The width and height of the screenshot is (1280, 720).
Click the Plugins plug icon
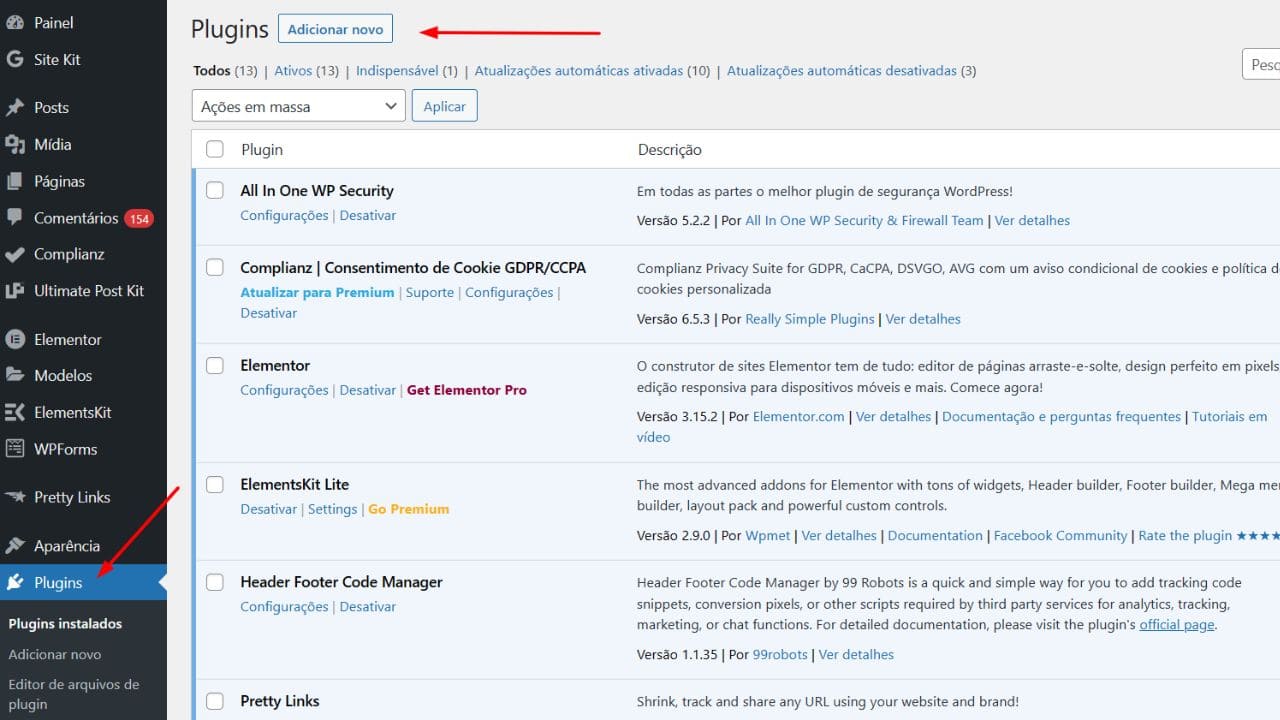point(15,582)
